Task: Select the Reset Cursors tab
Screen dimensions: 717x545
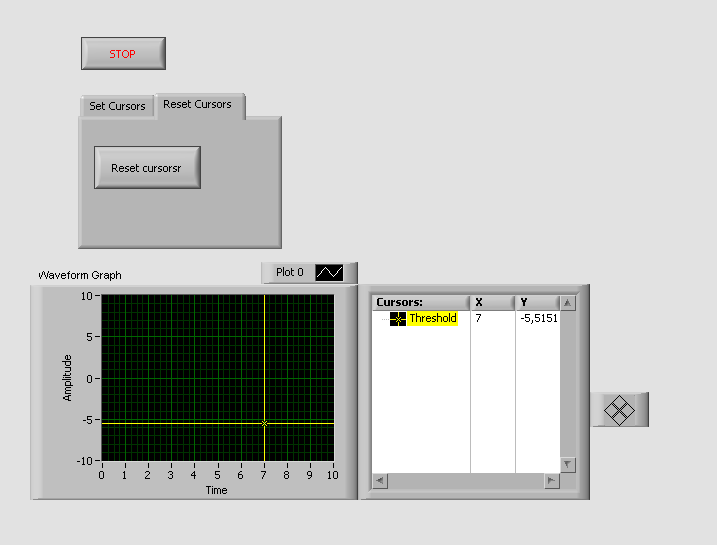Action: click(197, 105)
